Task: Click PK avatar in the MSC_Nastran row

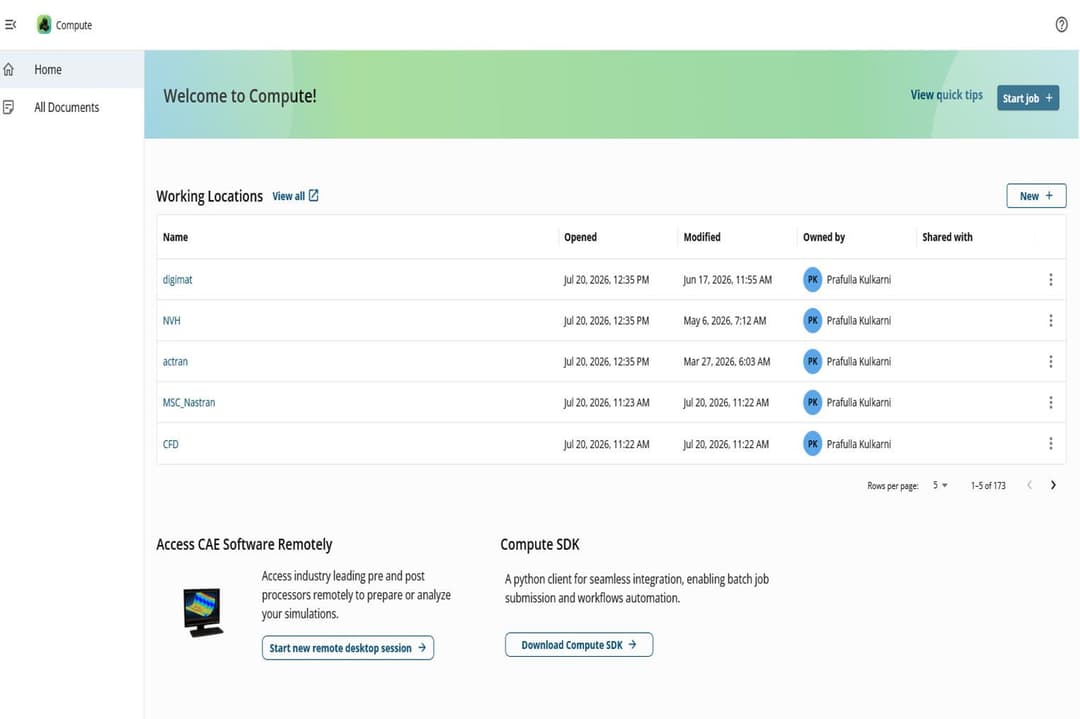Action: [x=813, y=402]
